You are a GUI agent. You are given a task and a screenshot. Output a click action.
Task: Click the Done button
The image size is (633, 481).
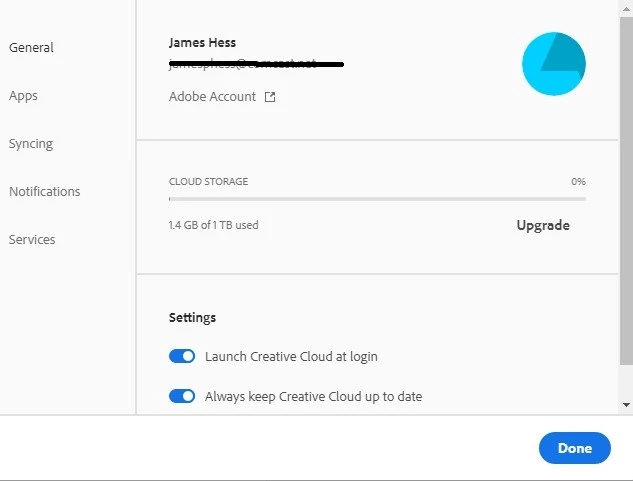pos(574,448)
